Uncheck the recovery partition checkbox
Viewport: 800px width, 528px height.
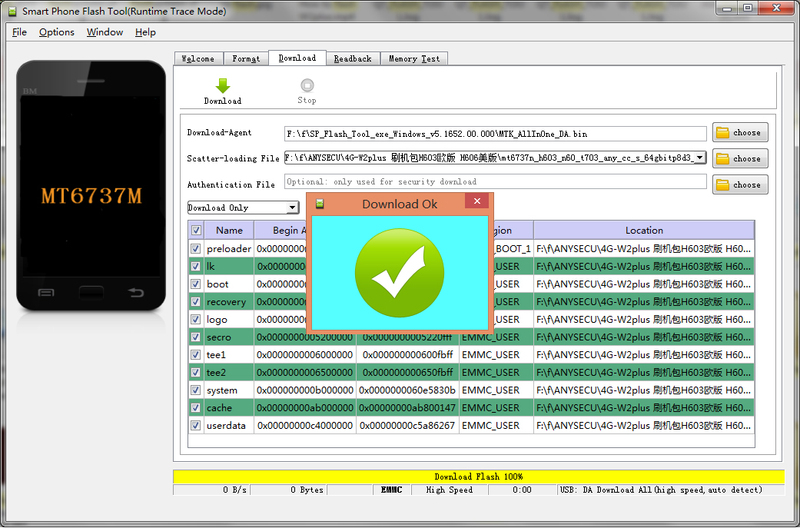pos(195,301)
